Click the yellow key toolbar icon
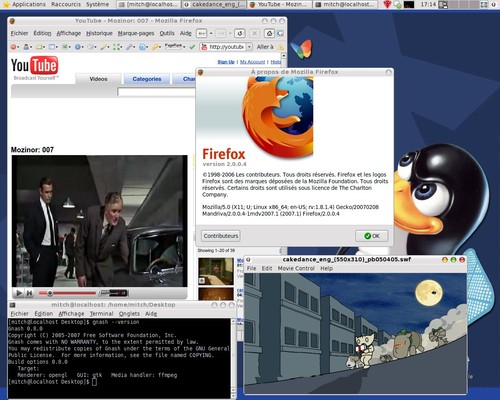This screenshot has height=400, width=500. pyautogui.click(x=155, y=47)
